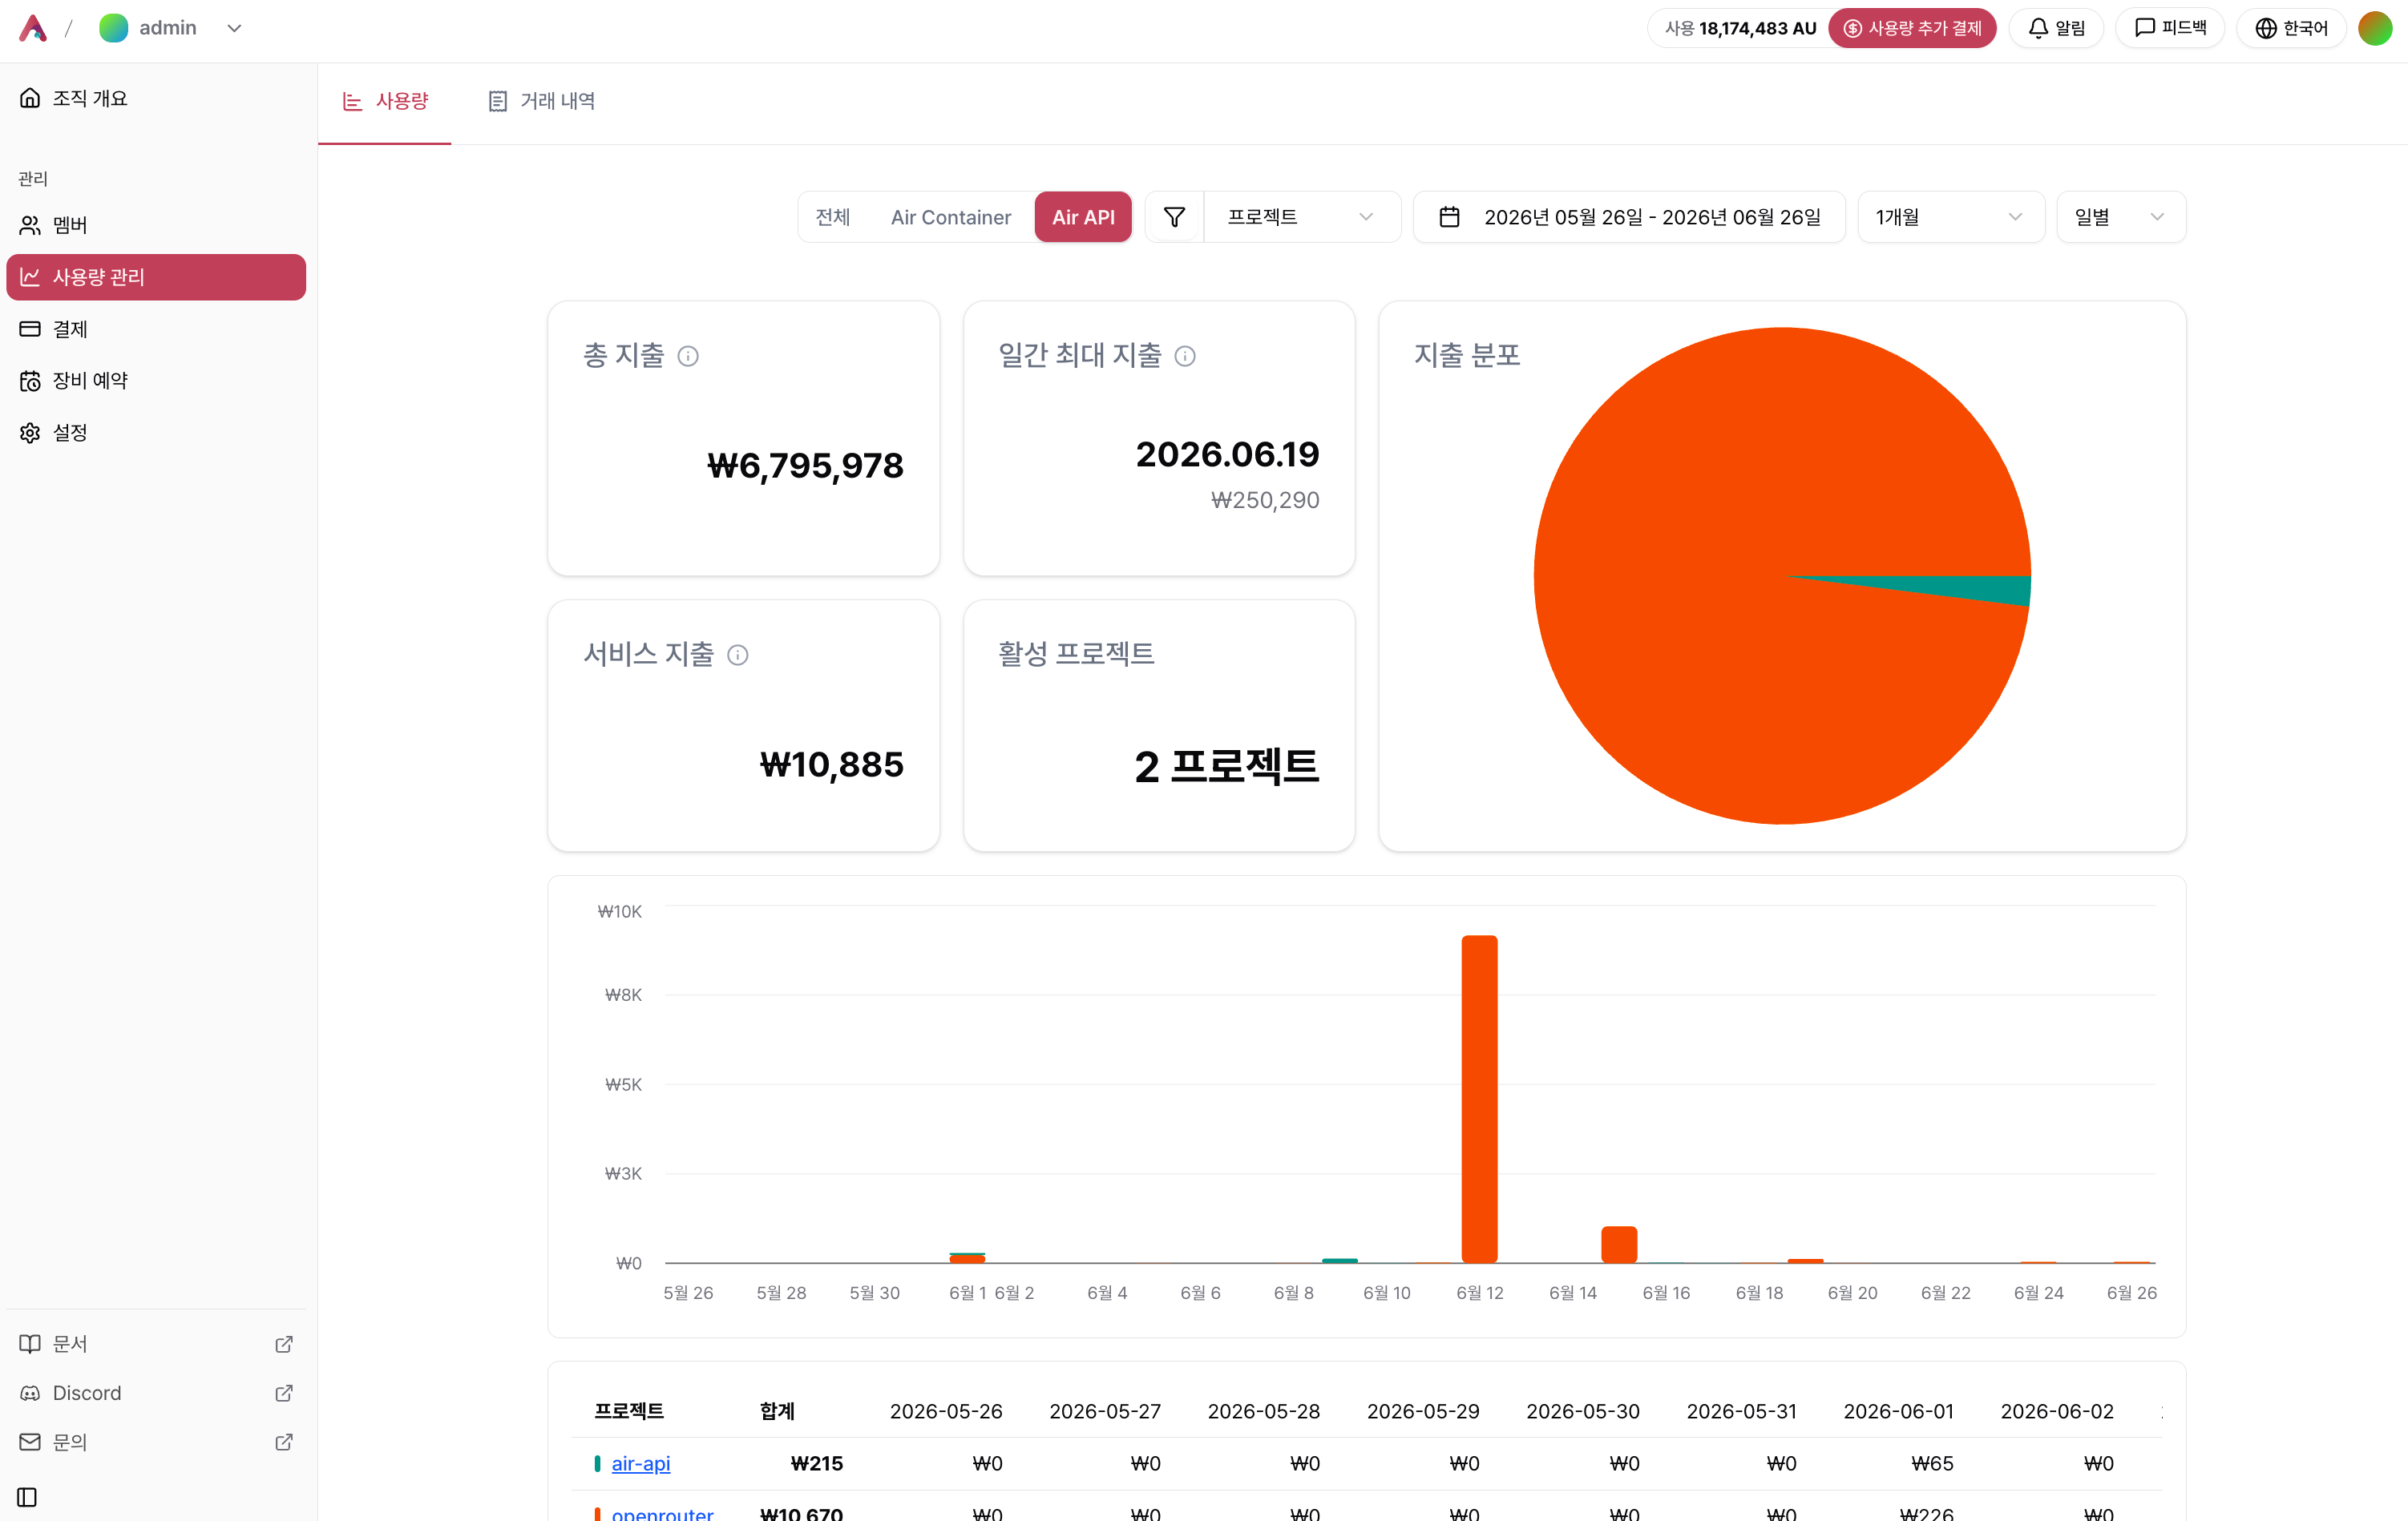The width and height of the screenshot is (2408, 1521).
Task: Click the ₩65 cell in air-api row
Action: pyautogui.click(x=1932, y=1464)
